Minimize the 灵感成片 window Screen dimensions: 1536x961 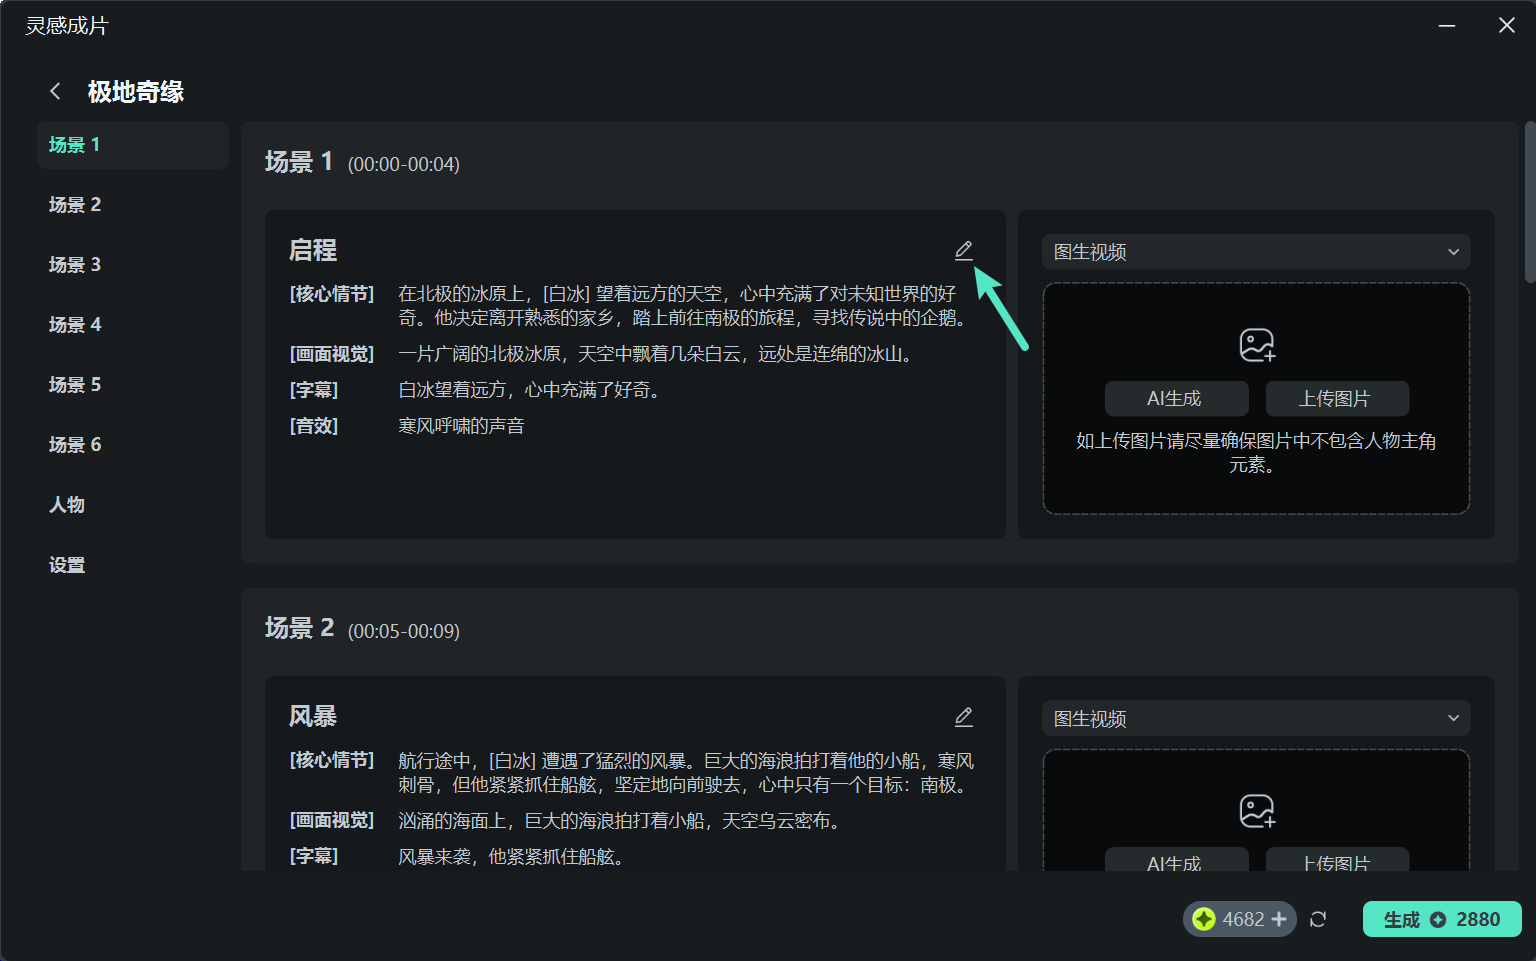click(x=1447, y=25)
